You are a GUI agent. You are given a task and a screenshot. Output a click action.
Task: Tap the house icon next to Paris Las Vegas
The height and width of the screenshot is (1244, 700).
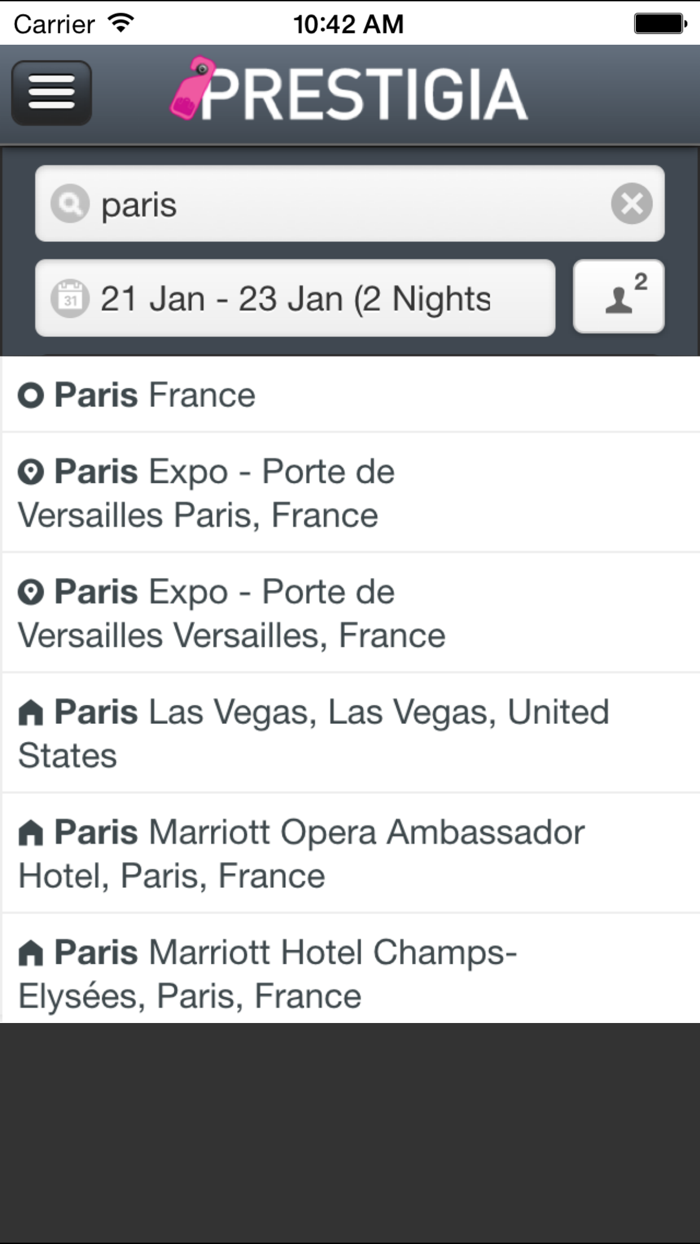pos(32,713)
